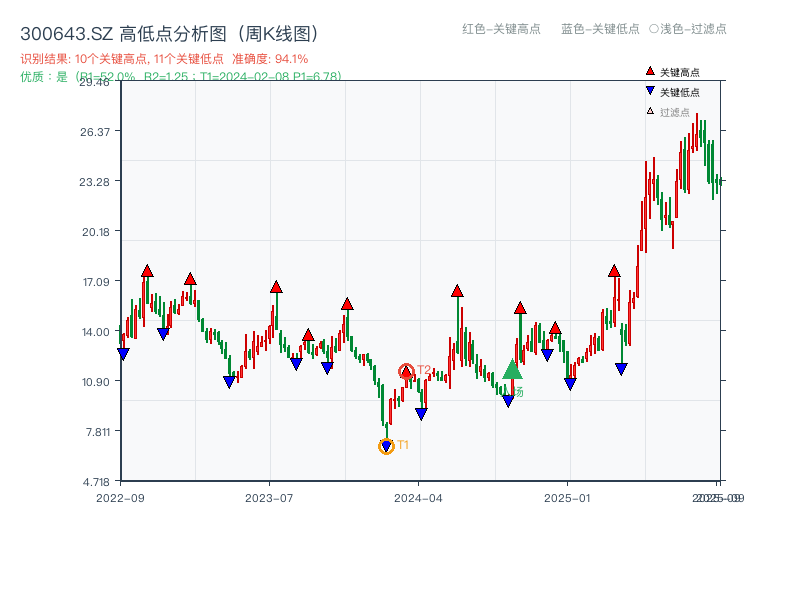
Task: Click the red high triangle near 16.4 in mid-2024
Action: pos(457,291)
